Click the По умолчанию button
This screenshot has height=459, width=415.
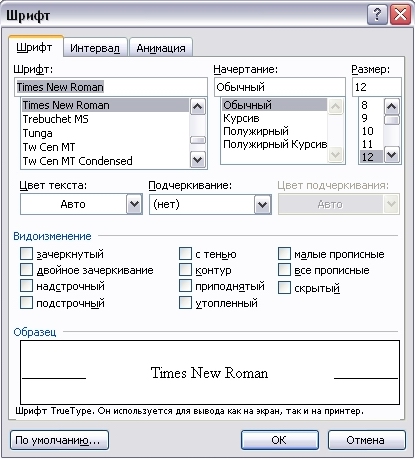[x=59, y=440]
